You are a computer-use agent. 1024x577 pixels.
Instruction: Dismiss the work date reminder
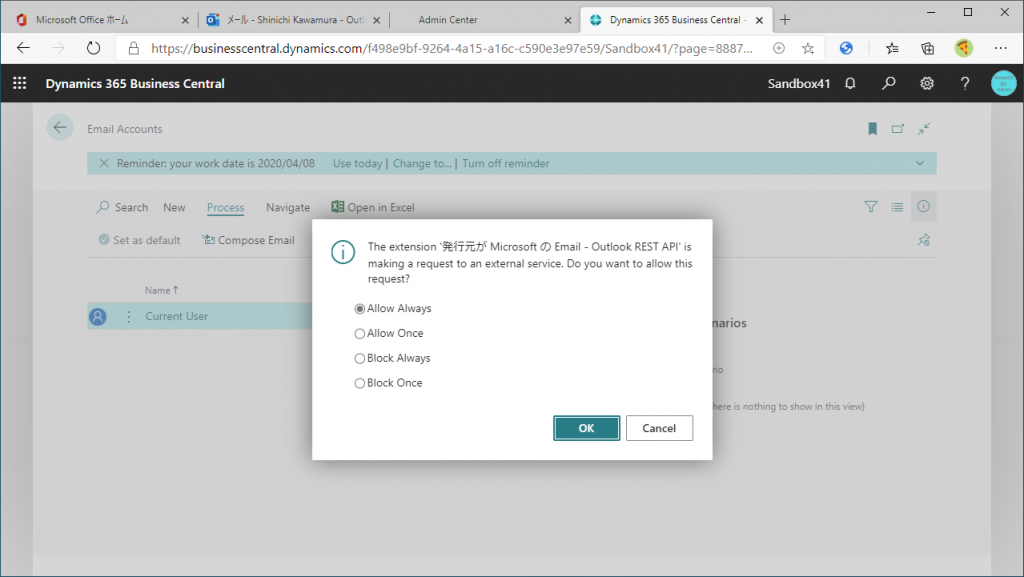pyautogui.click(x=103, y=163)
